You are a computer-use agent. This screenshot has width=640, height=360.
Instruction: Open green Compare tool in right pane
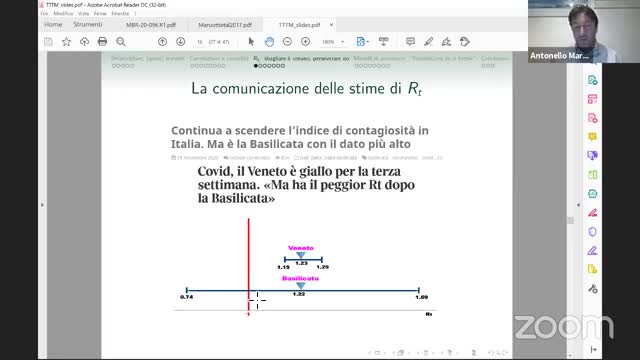pos(592,175)
